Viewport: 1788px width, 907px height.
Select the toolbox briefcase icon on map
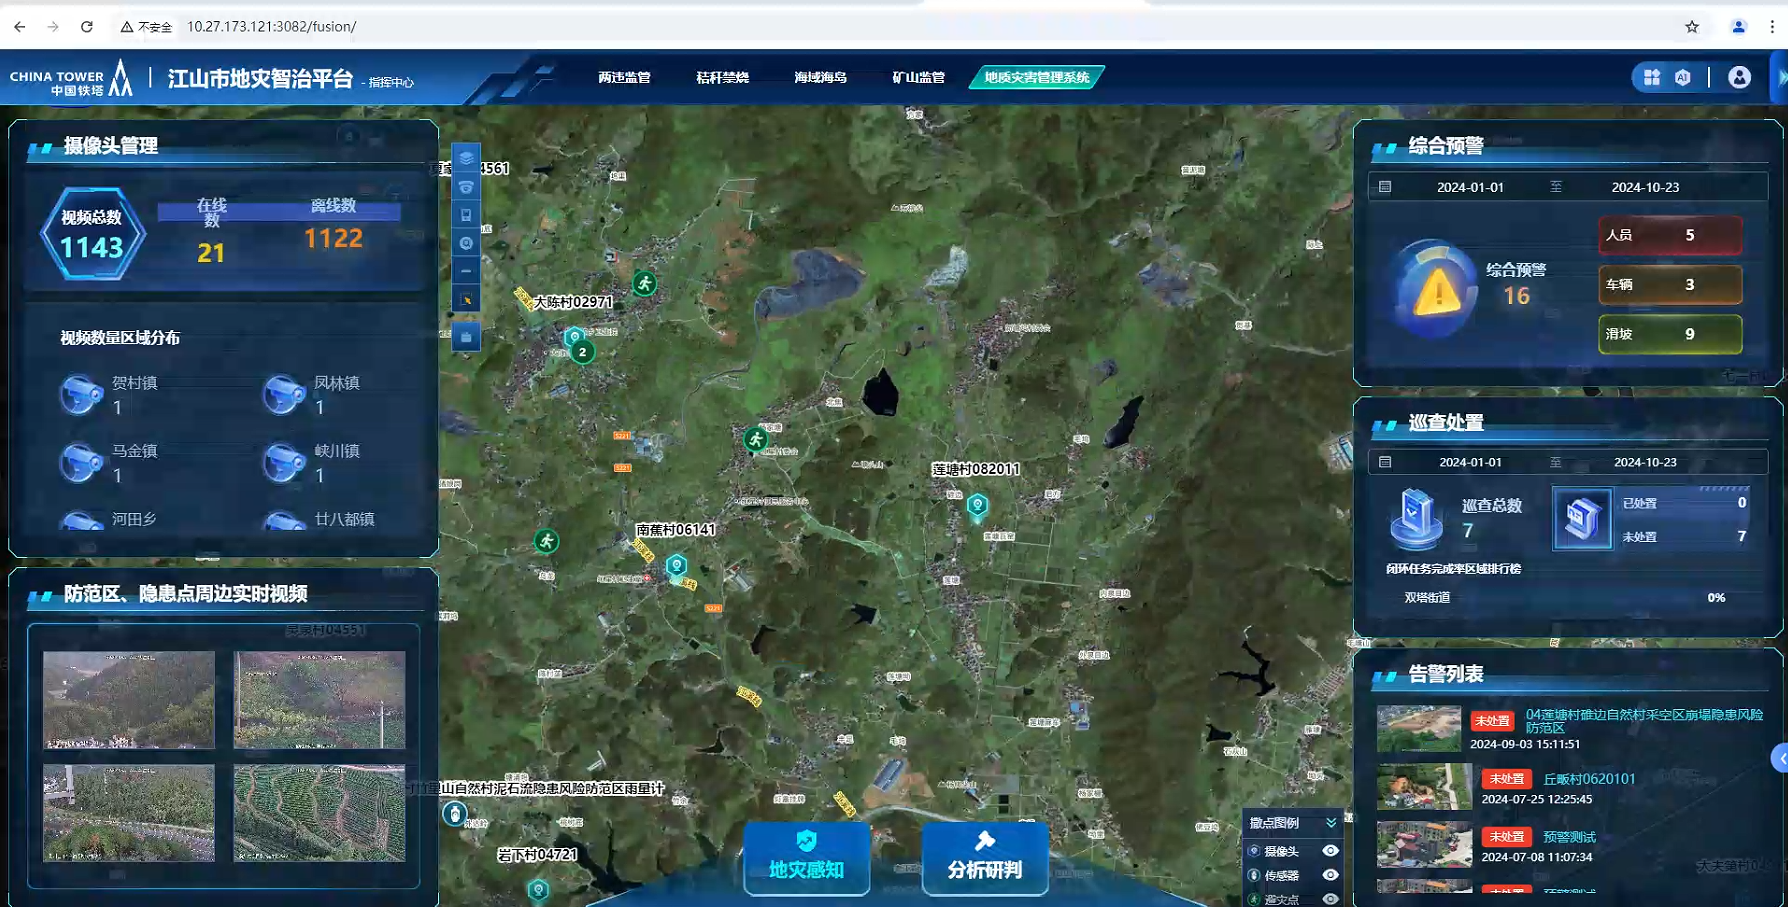(466, 337)
